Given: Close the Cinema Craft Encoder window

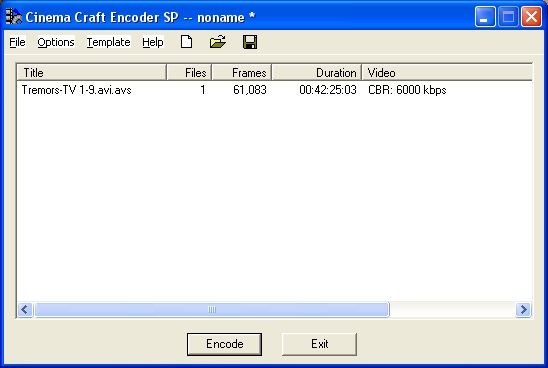Looking at the screenshot, I should click(x=531, y=16).
